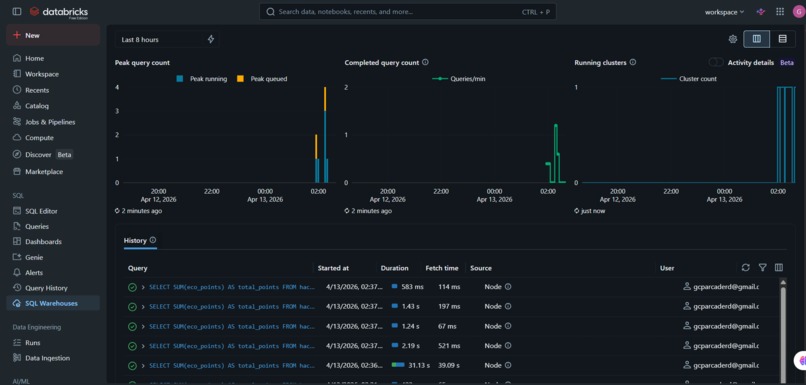Show info for Running clusters
The height and width of the screenshot is (385, 806).
633,62
